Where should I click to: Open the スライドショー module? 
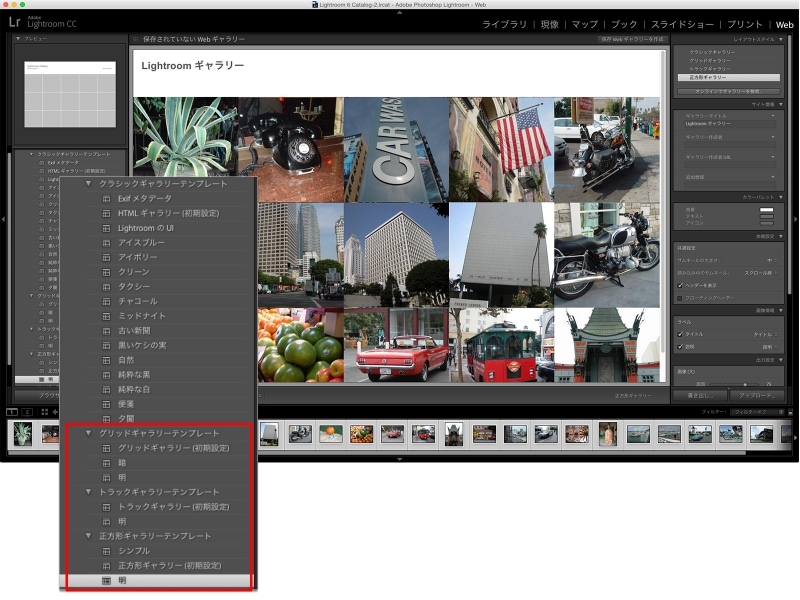(x=682, y=24)
